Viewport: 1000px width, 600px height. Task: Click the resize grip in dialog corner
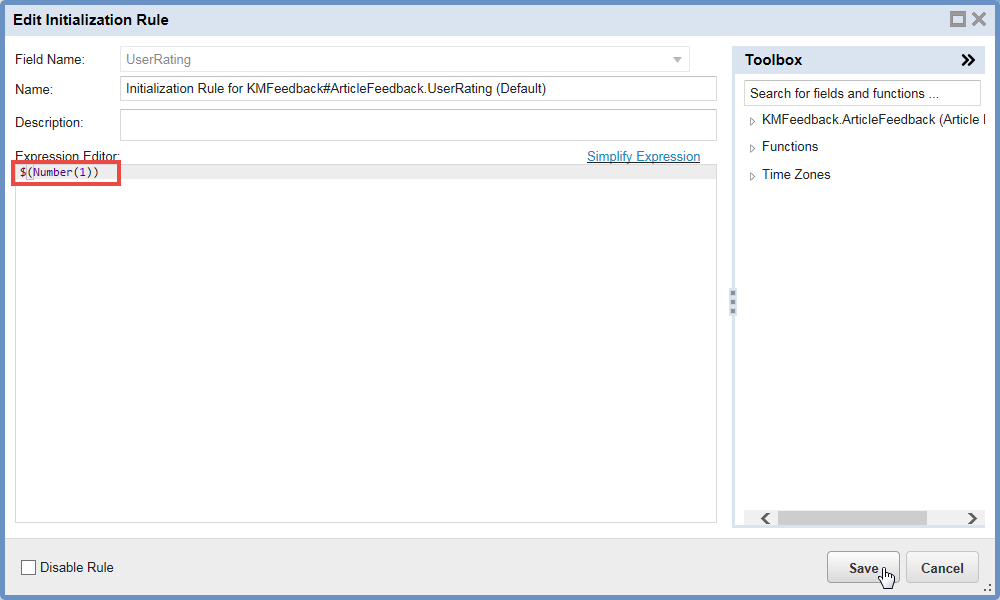[987, 588]
